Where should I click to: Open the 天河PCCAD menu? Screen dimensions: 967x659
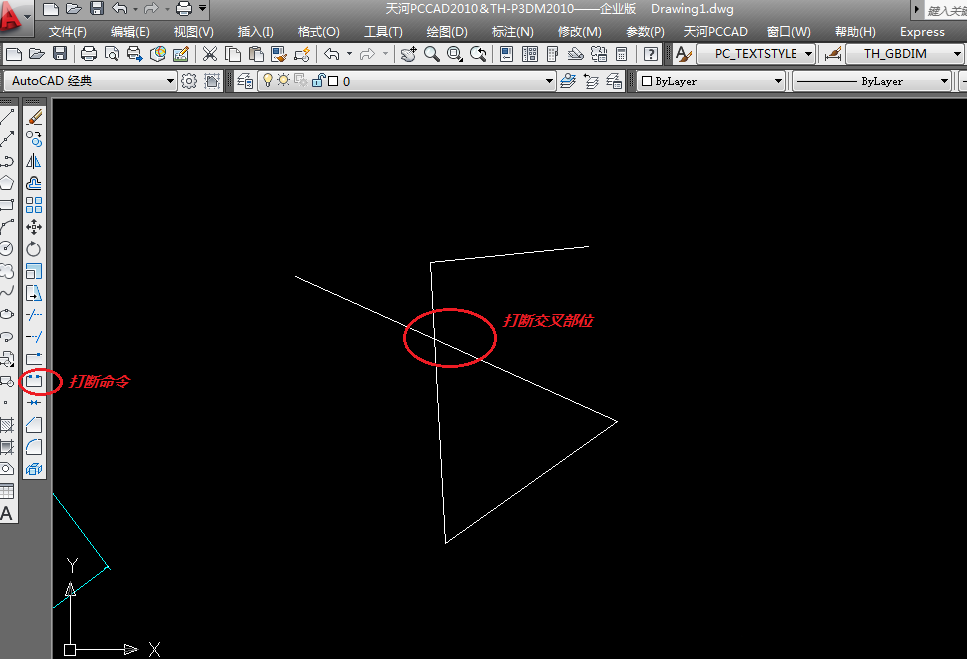click(x=715, y=32)
